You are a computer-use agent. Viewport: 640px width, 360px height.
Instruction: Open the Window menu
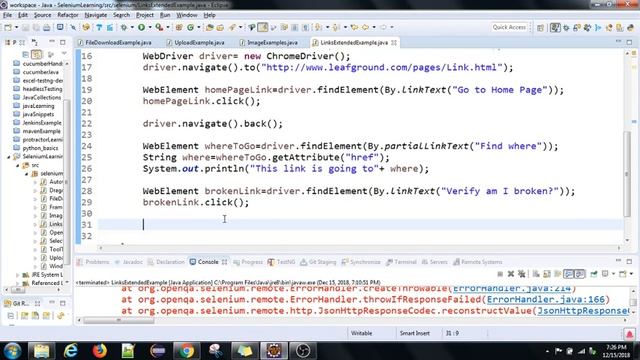coord(187,15)
